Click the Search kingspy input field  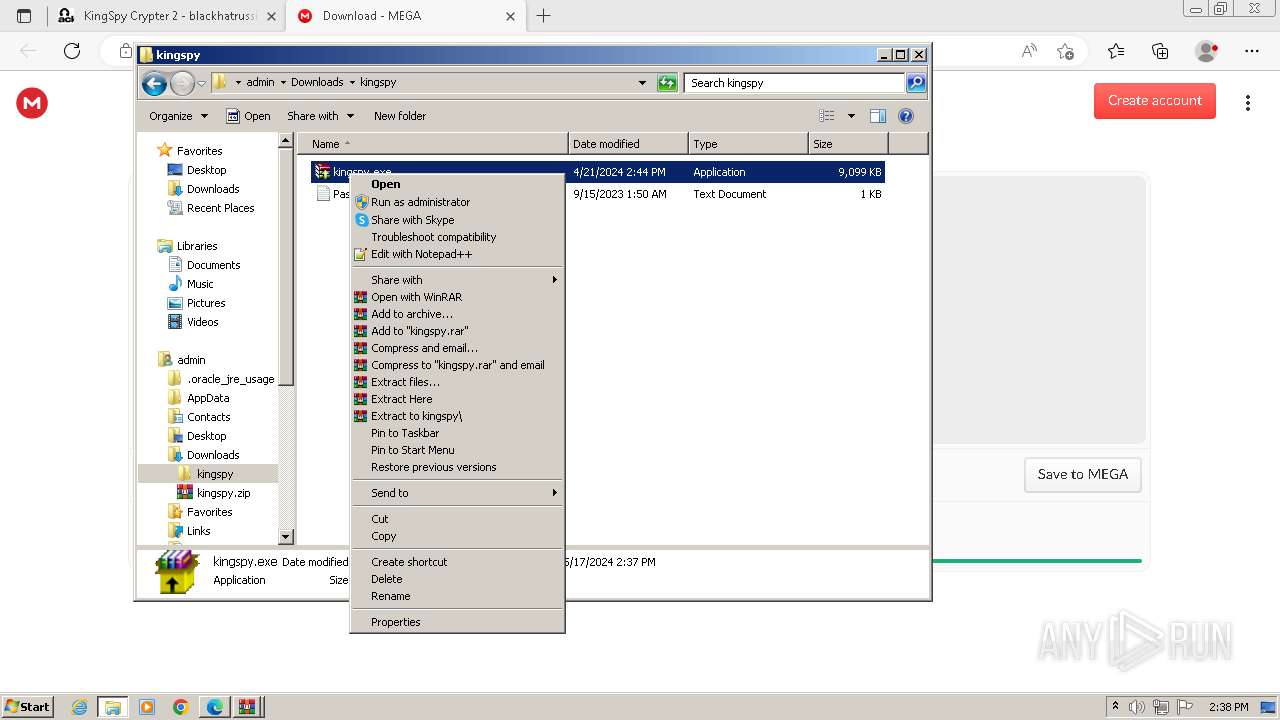coord(795,83)
